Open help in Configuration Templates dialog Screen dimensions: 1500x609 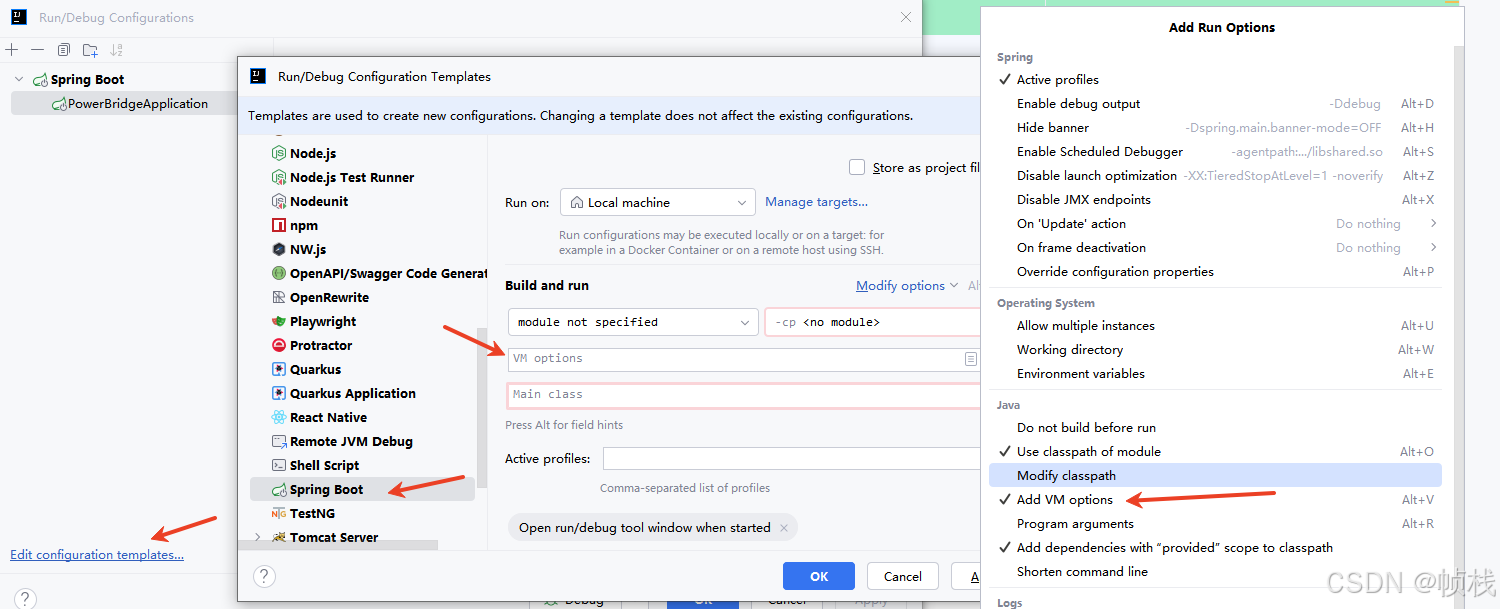point(264,576)
